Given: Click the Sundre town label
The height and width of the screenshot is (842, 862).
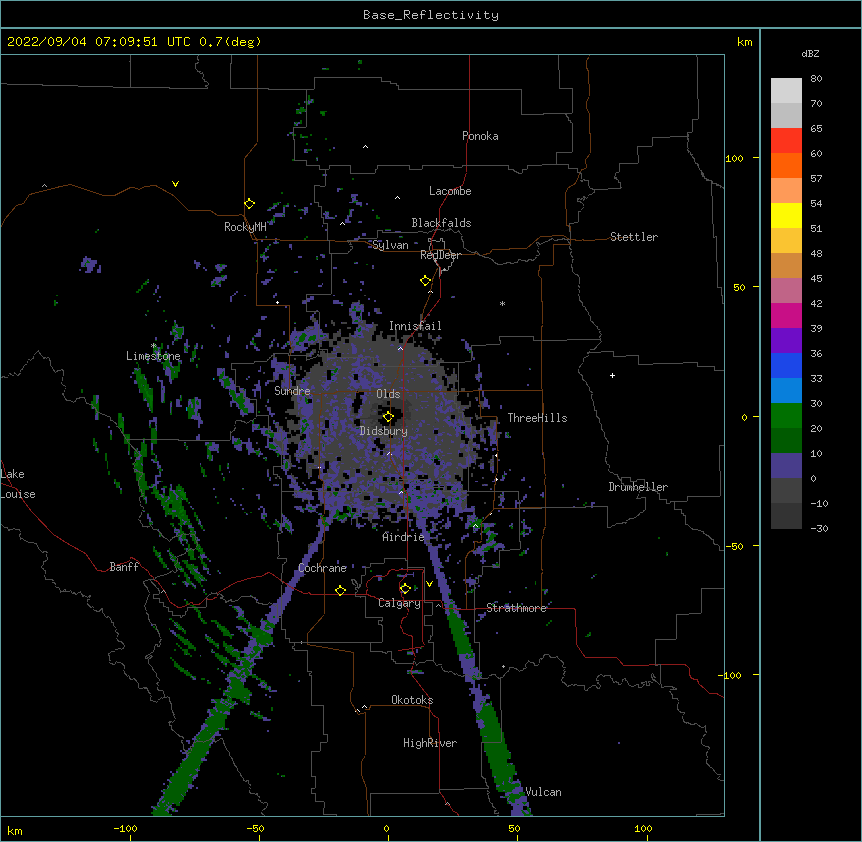Looking at the screenshot, I should (x=292, y=391).
